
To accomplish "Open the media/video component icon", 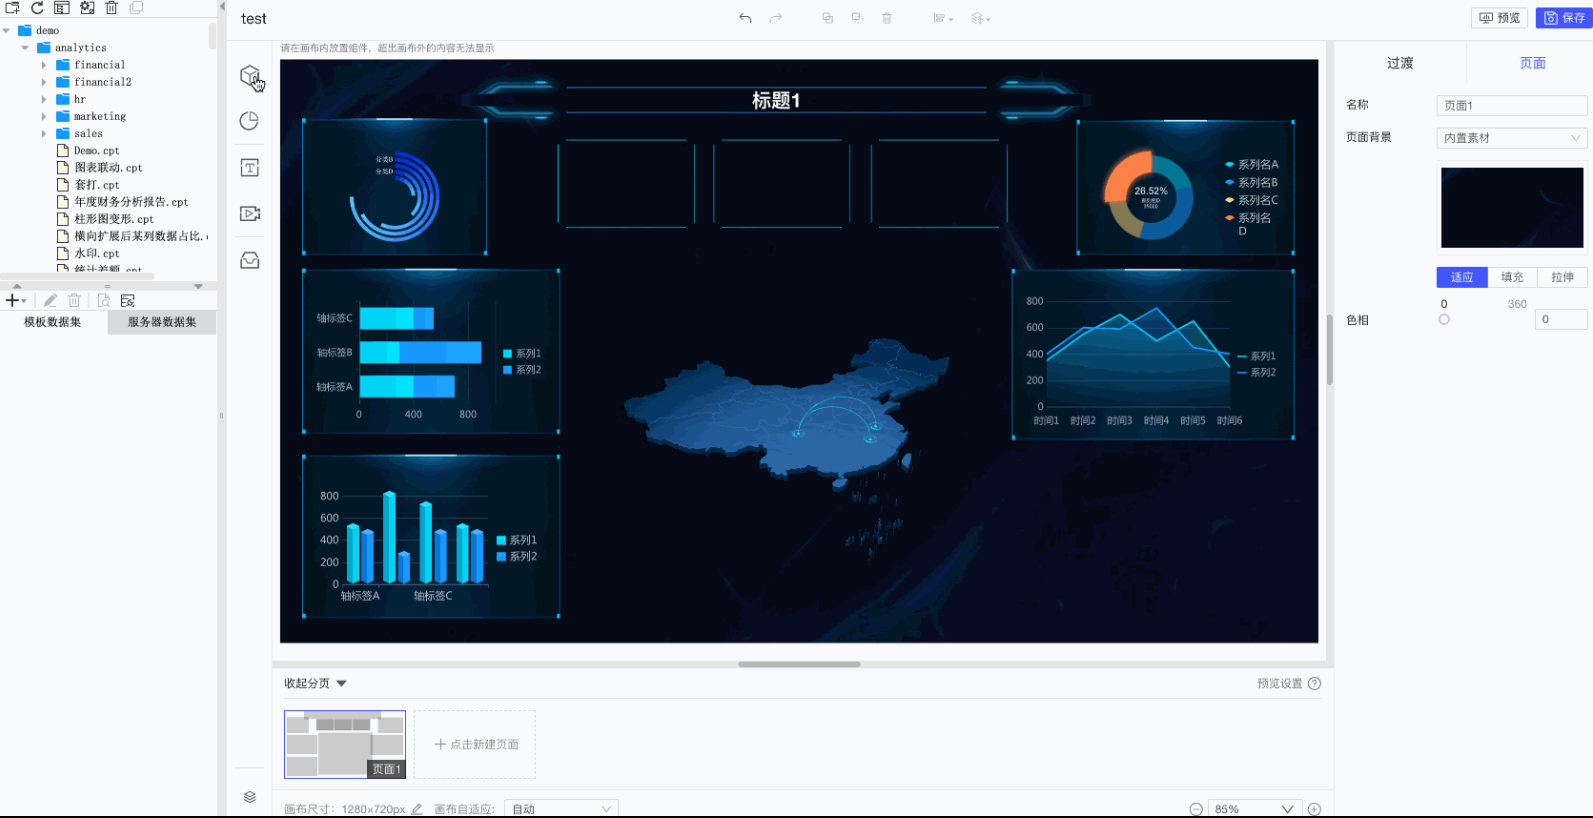I will pyautogui.click(x=250, y=214).
